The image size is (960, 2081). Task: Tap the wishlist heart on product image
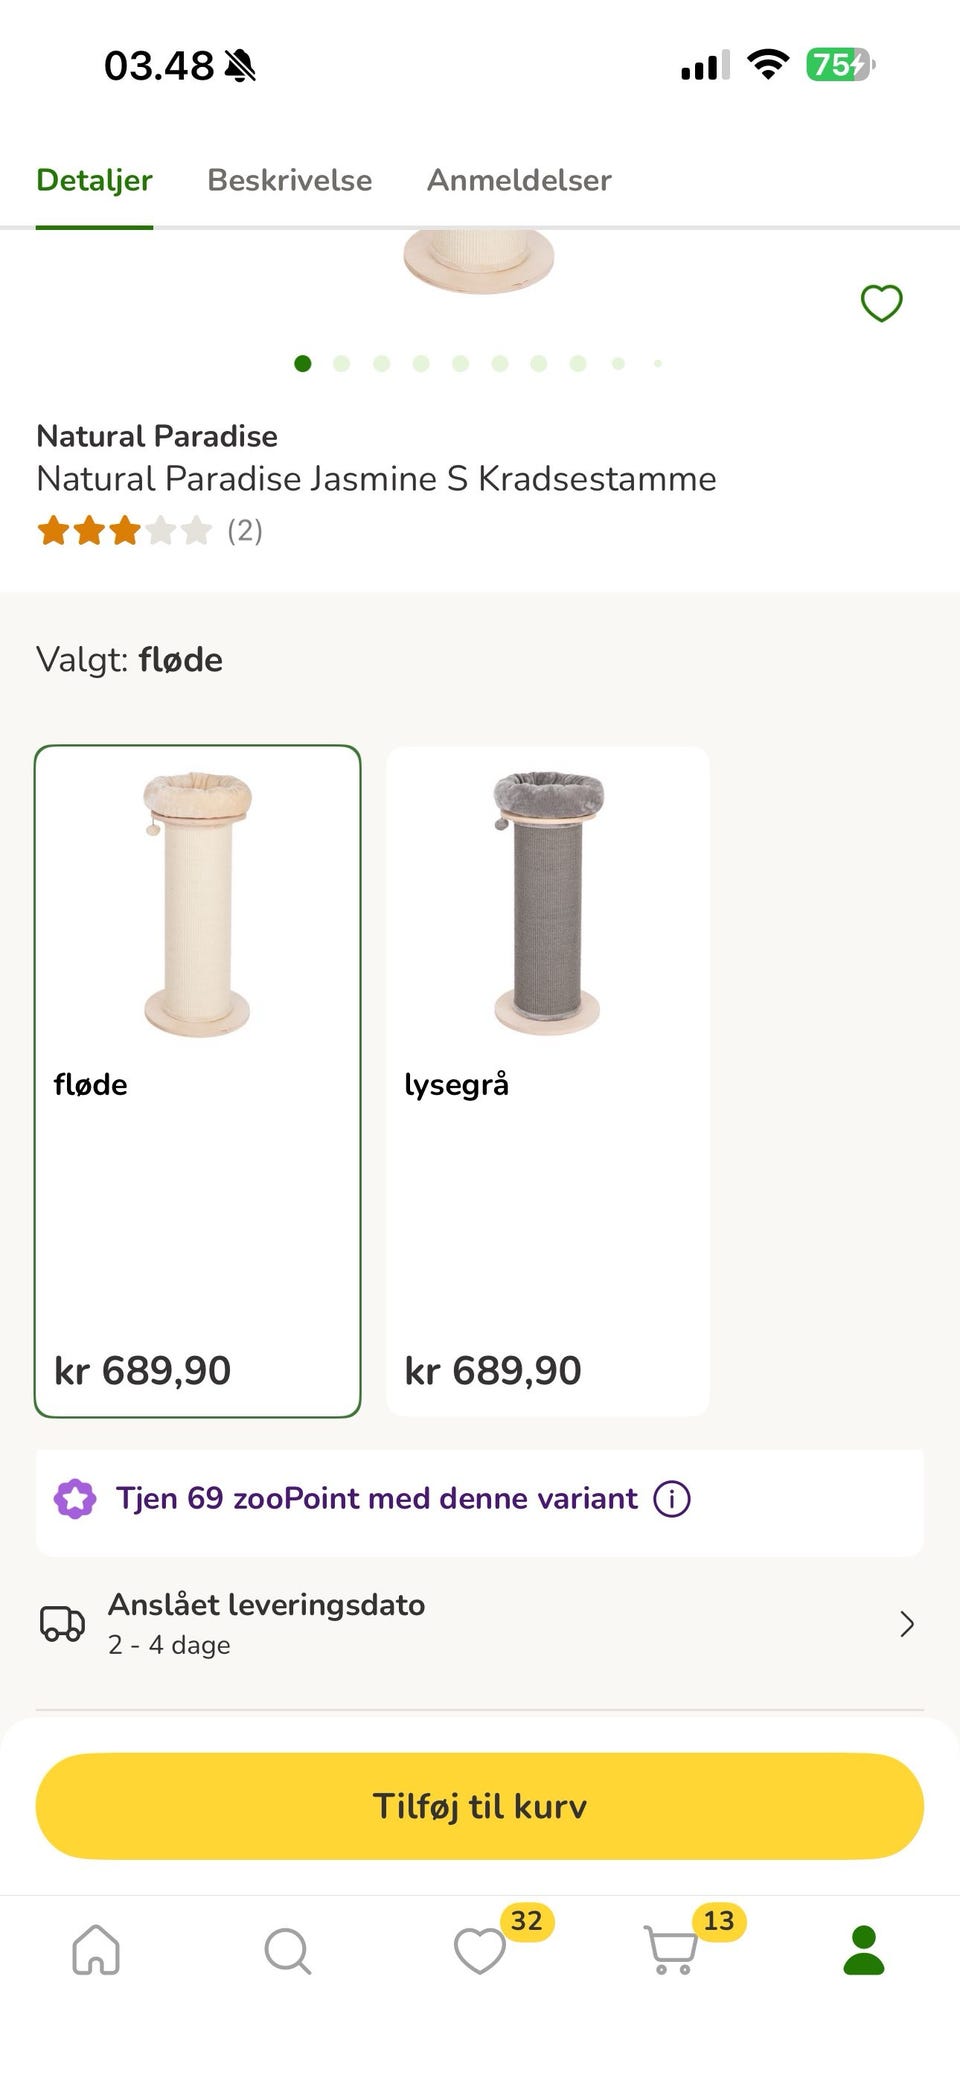pos(881,302)
